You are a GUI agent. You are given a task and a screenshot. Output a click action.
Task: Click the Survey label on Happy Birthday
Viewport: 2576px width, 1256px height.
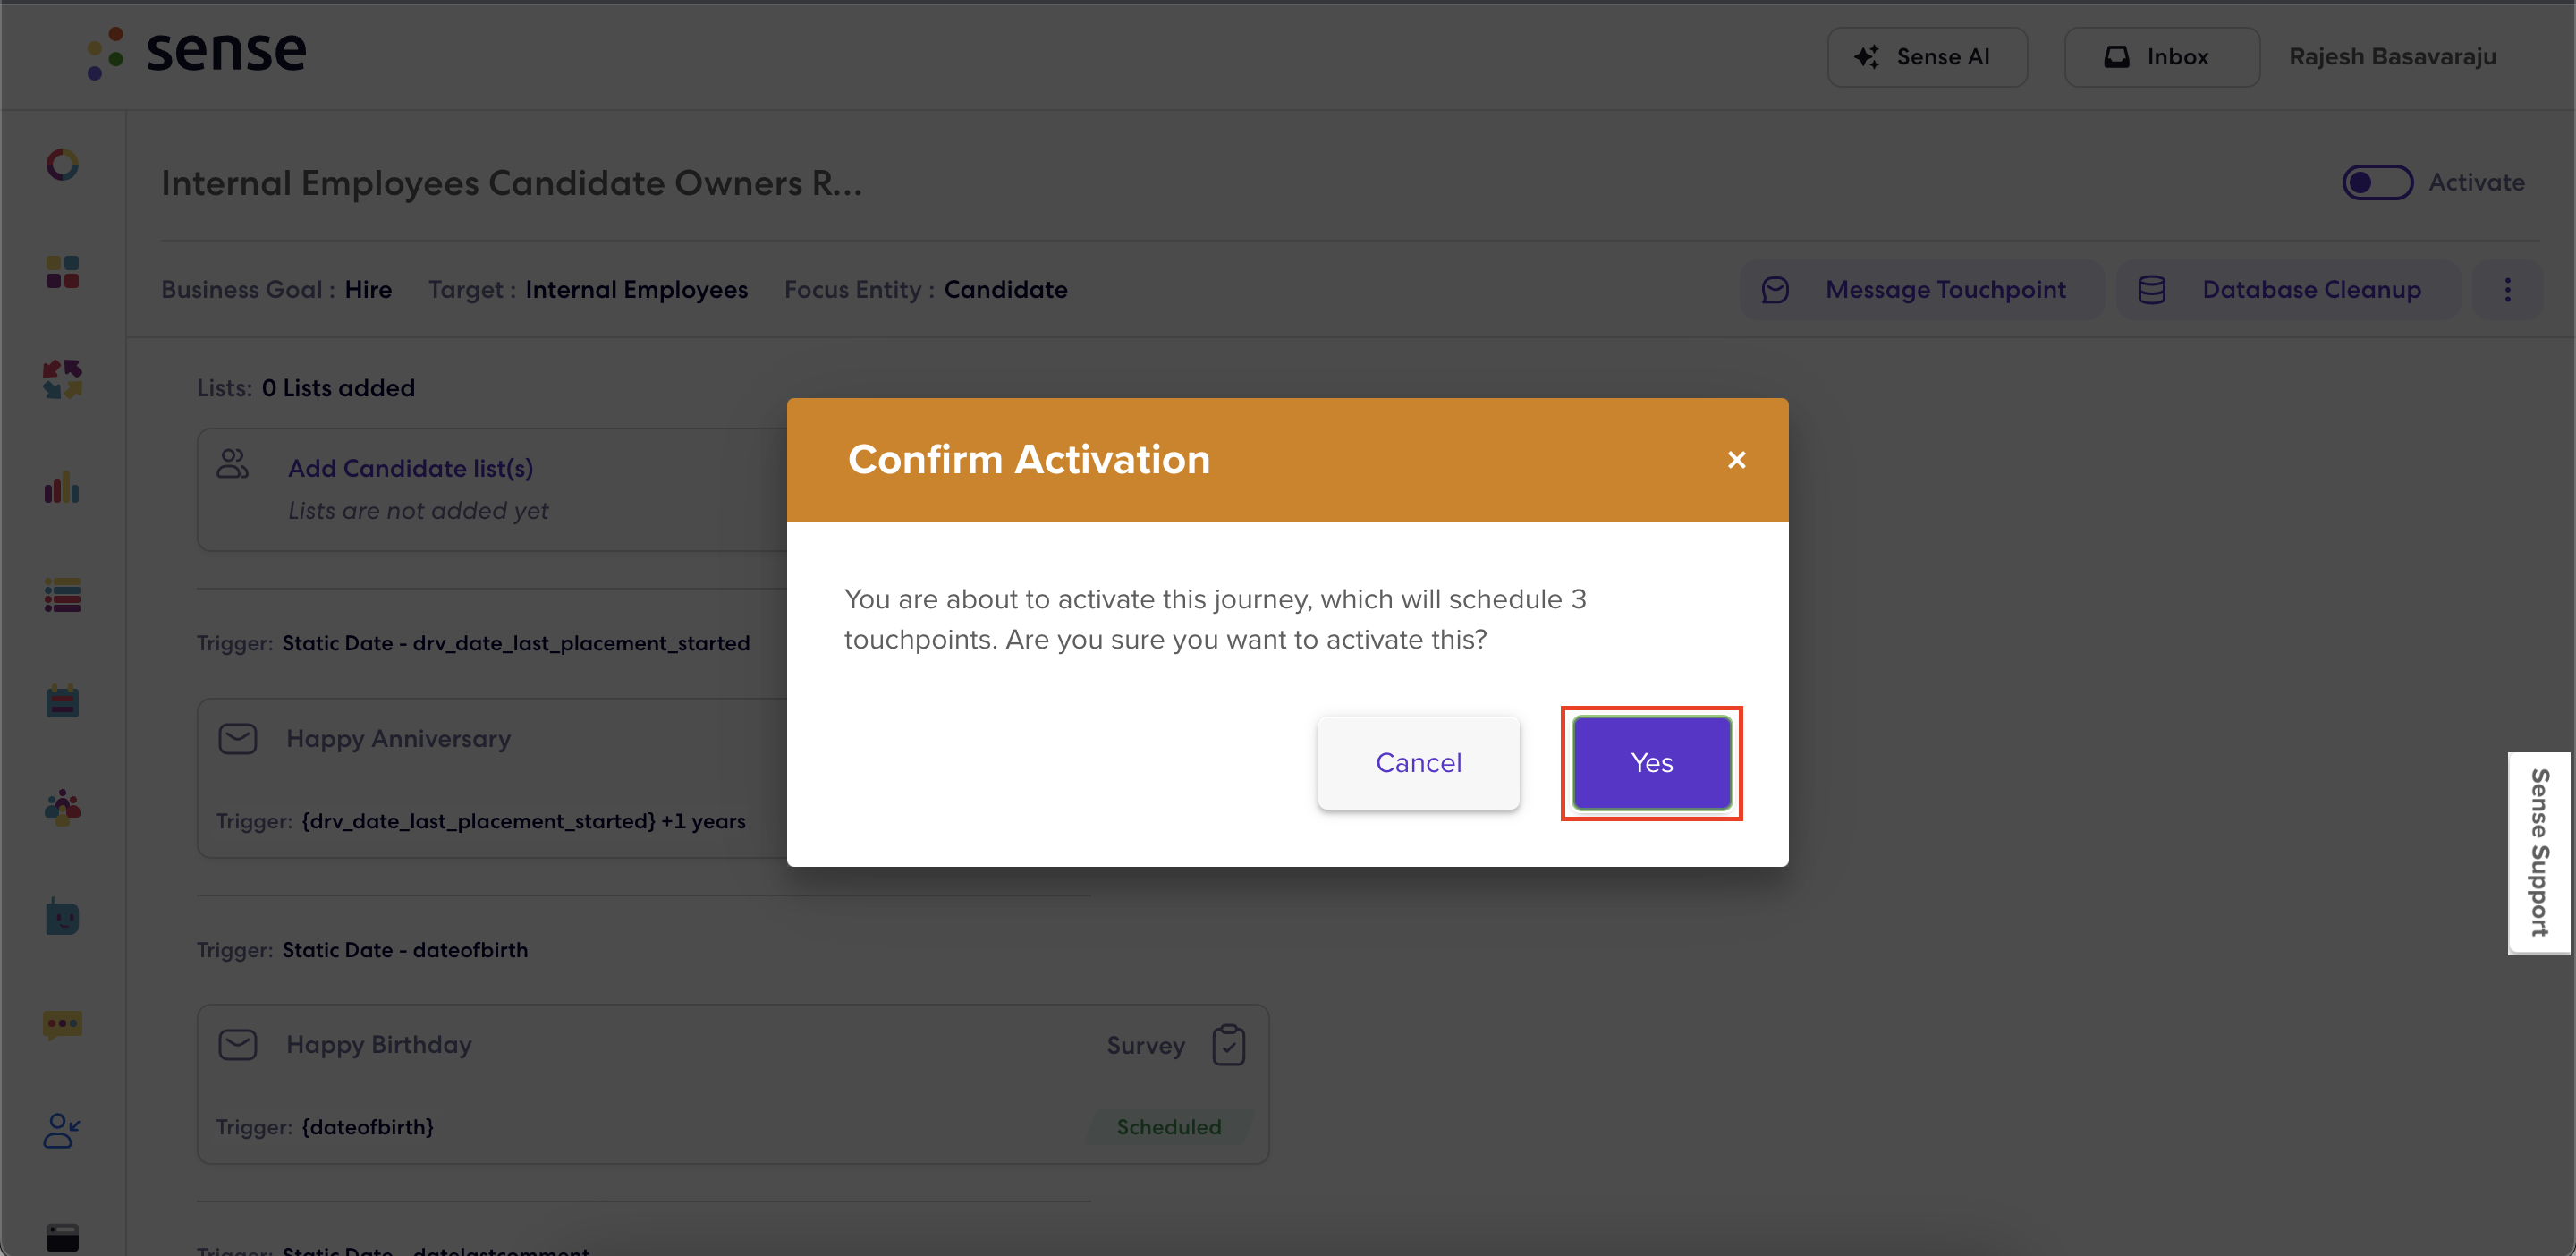1145,1046
